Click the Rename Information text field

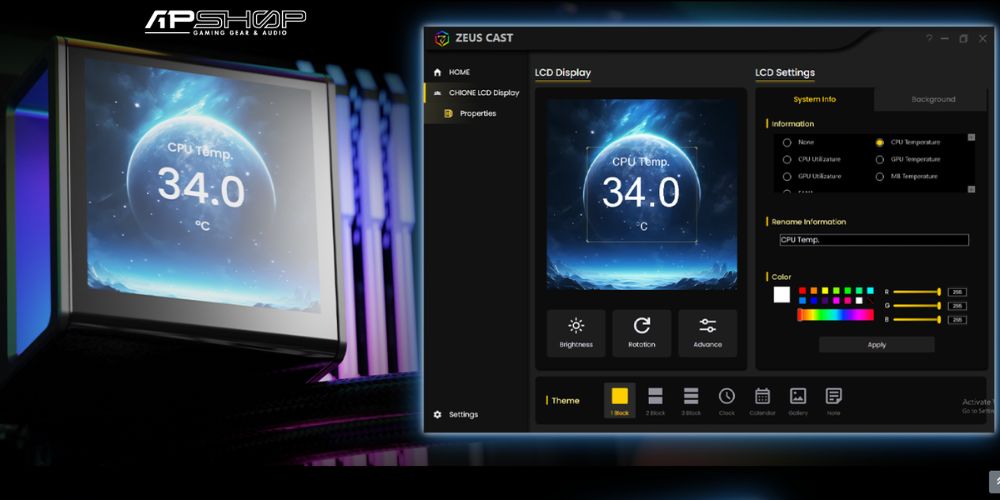pyautogui.click(x=874, y=240)
